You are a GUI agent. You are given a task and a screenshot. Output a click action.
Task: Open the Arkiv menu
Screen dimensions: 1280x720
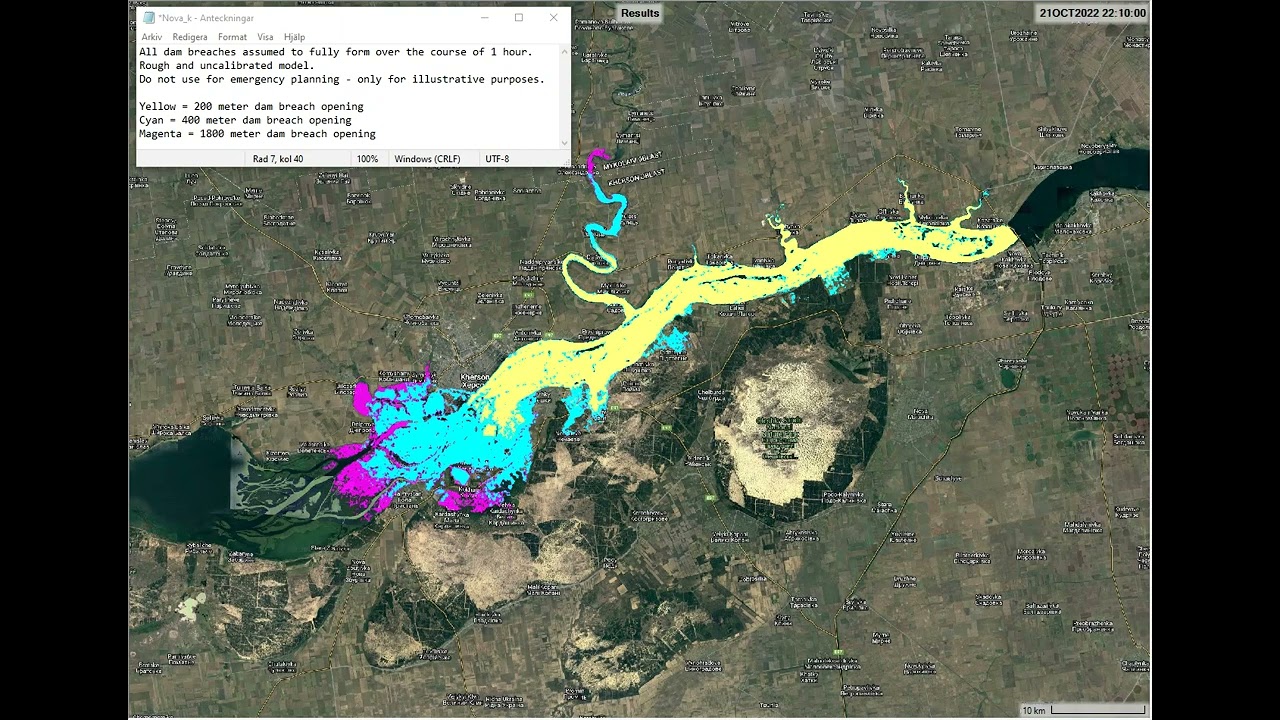point(151,37)
